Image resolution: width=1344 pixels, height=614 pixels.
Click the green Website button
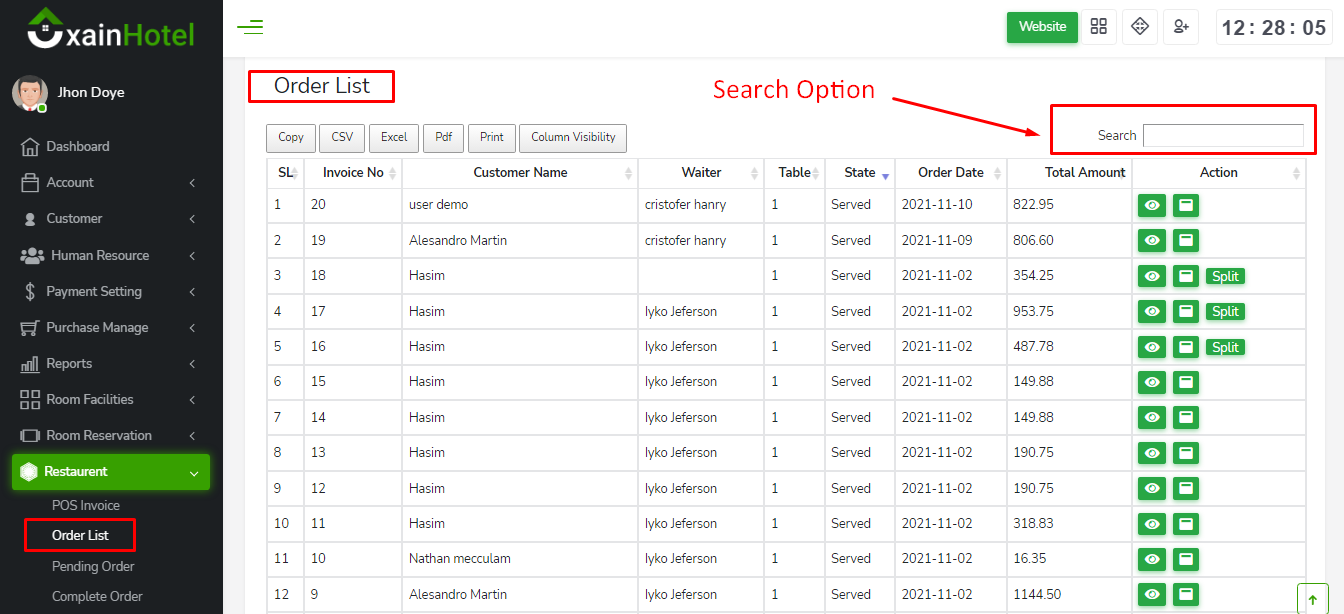tap(1042, 27)
